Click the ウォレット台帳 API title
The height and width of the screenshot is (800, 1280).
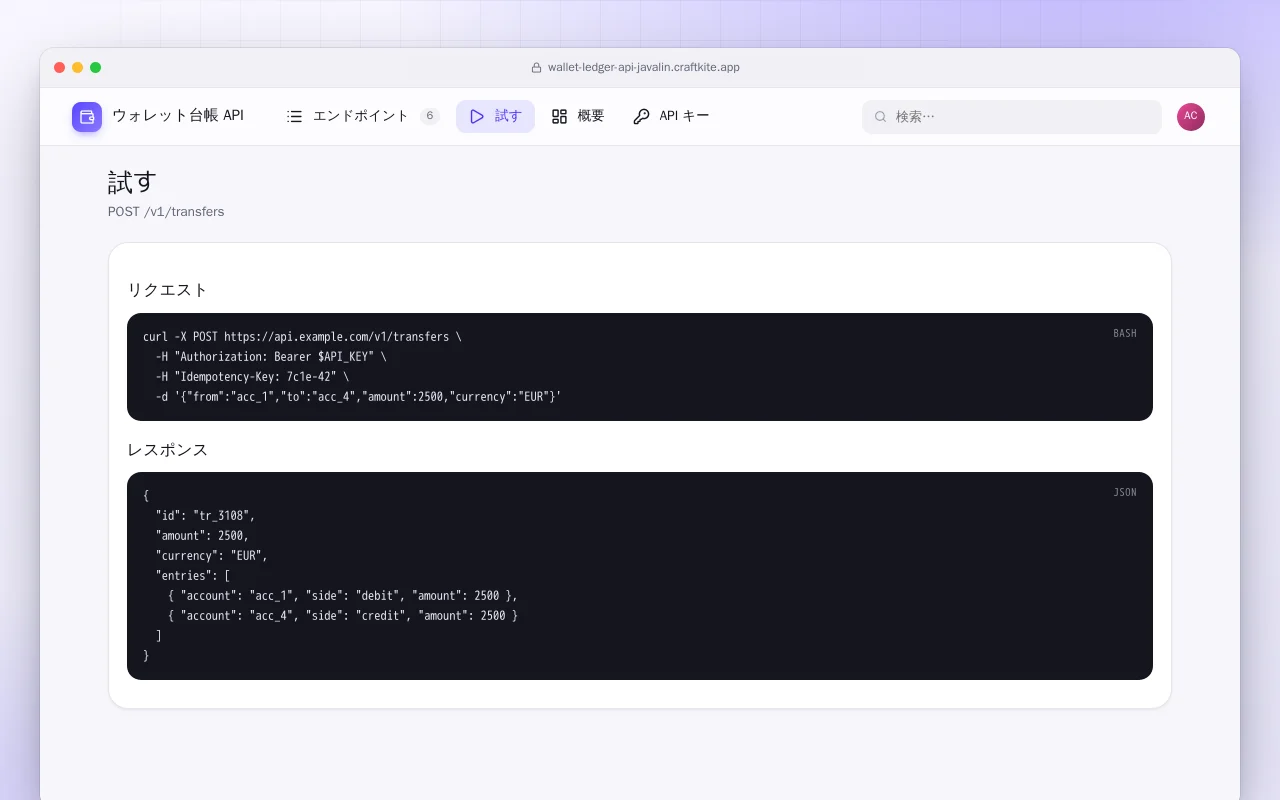click(178, 116)
